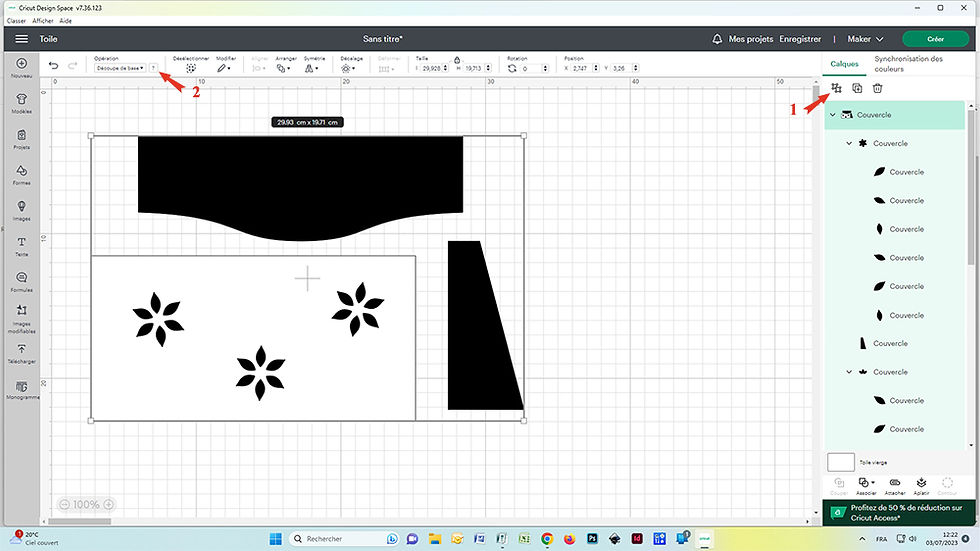Select the Texte tool

coord(21,242)
